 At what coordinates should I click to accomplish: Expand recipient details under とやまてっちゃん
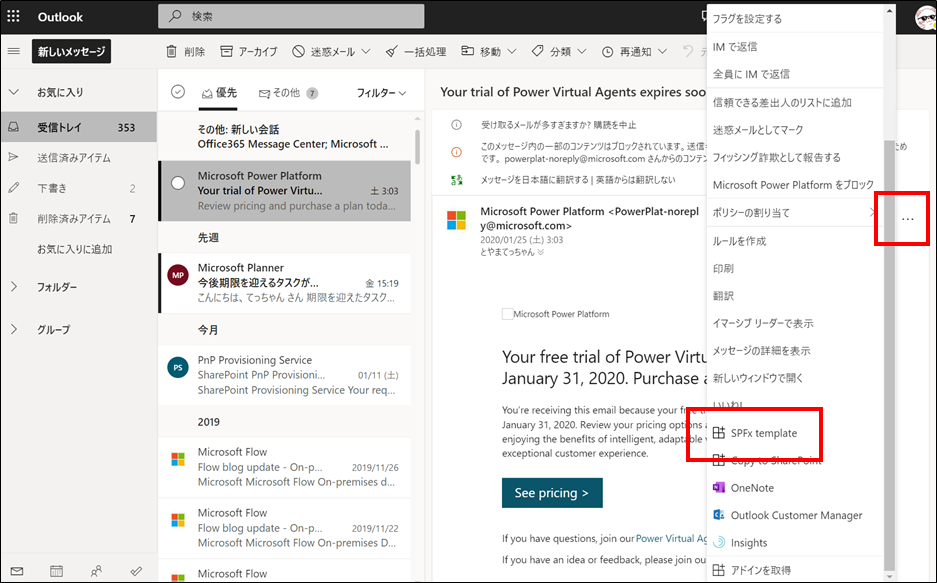click(541, 253)
